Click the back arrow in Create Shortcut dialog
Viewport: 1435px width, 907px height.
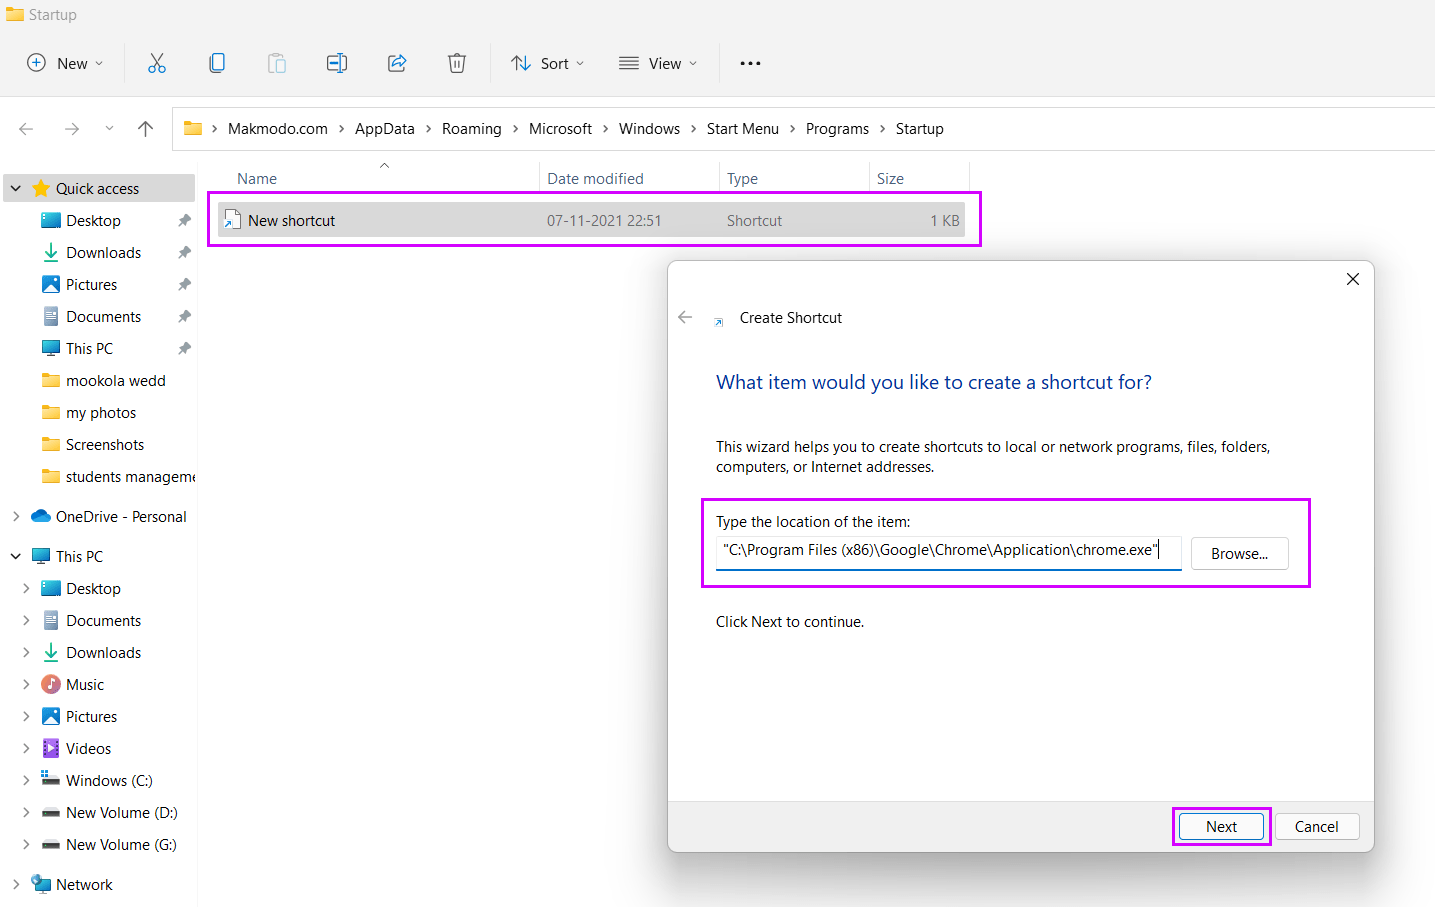click(x=685, y=318)
